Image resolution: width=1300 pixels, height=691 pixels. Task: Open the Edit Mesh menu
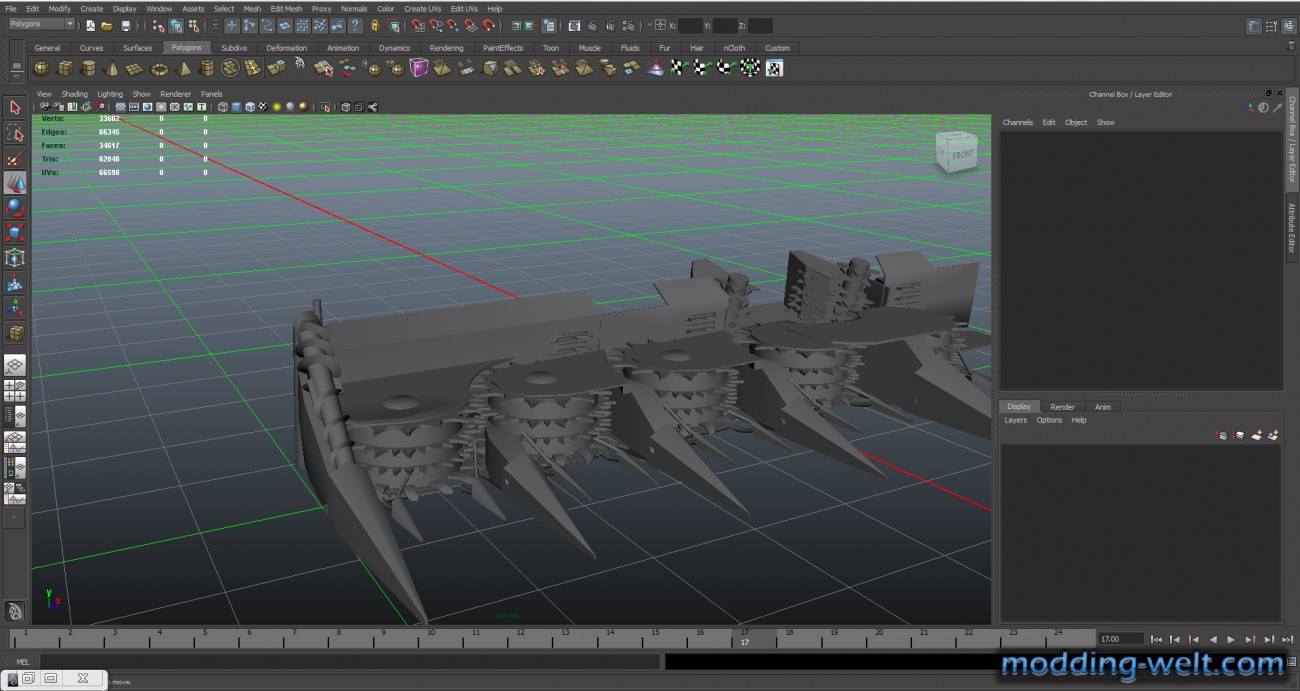tap(286, 9)
